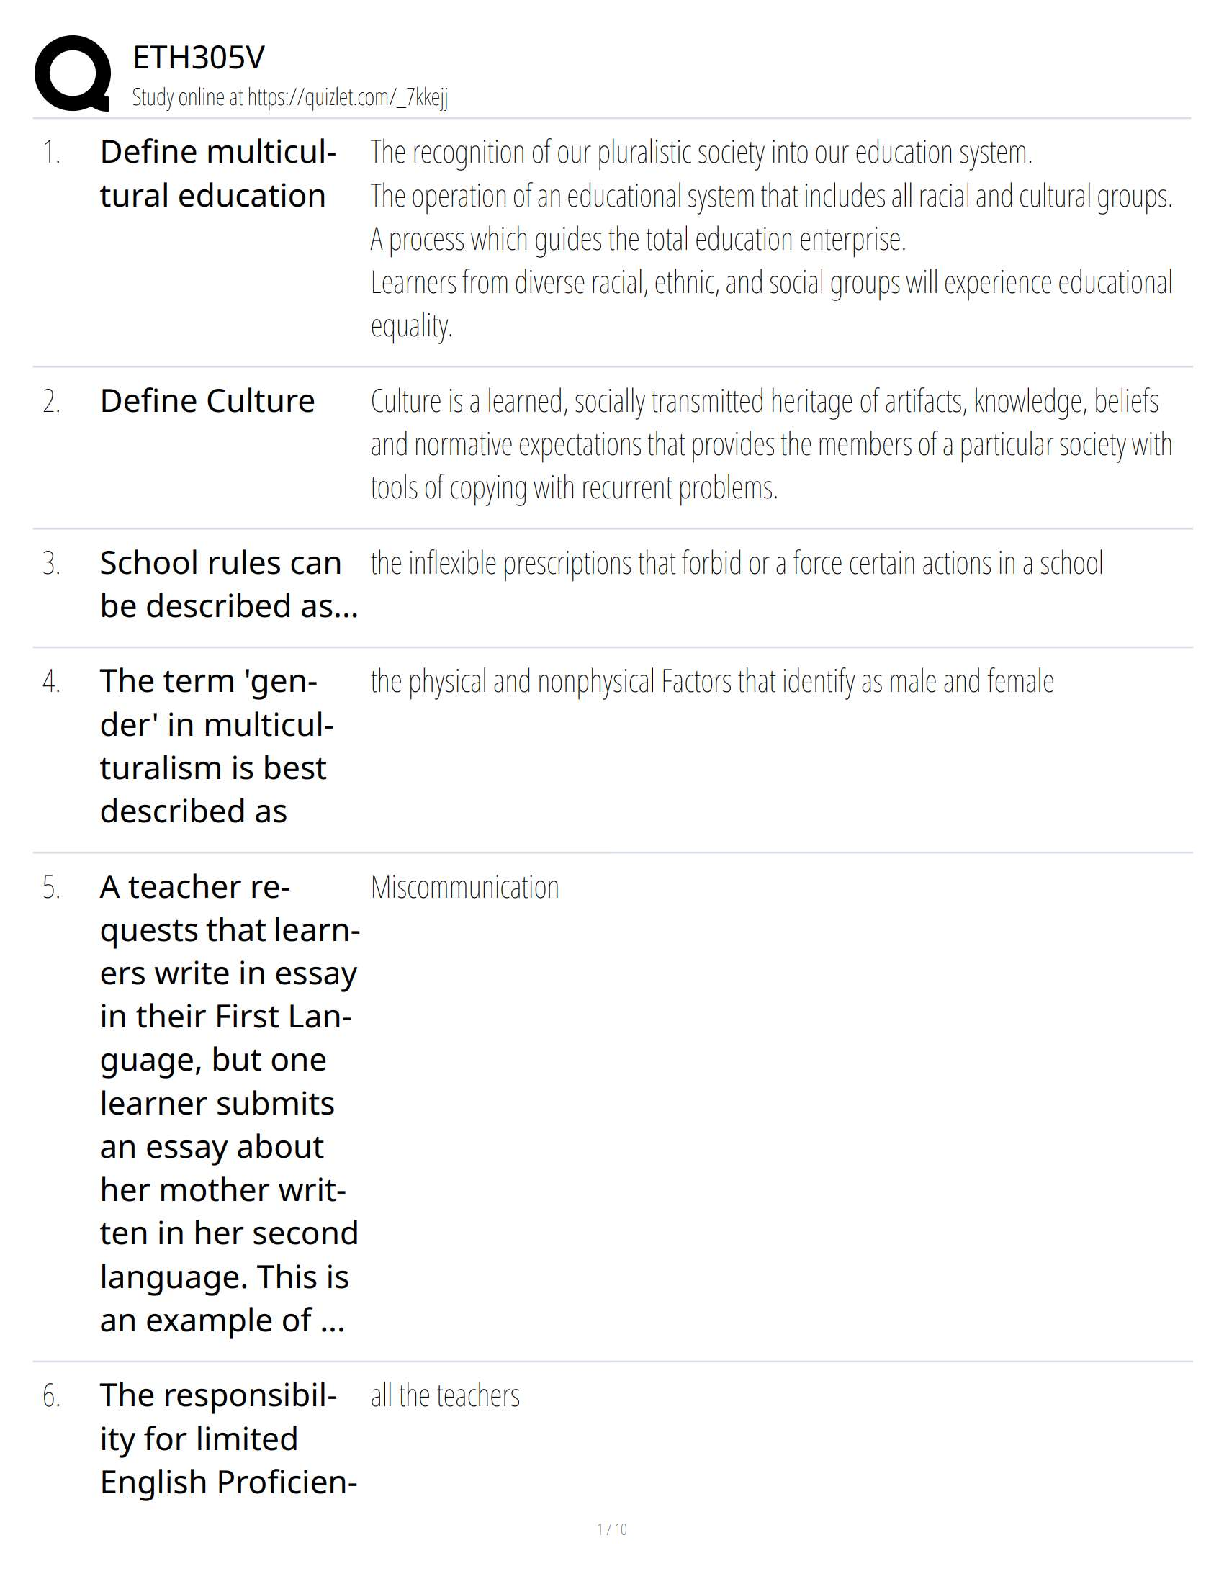Select 'School rules can be described as' term
The width and height of the screenshot is (1224, 1584).
click(228, 584)
